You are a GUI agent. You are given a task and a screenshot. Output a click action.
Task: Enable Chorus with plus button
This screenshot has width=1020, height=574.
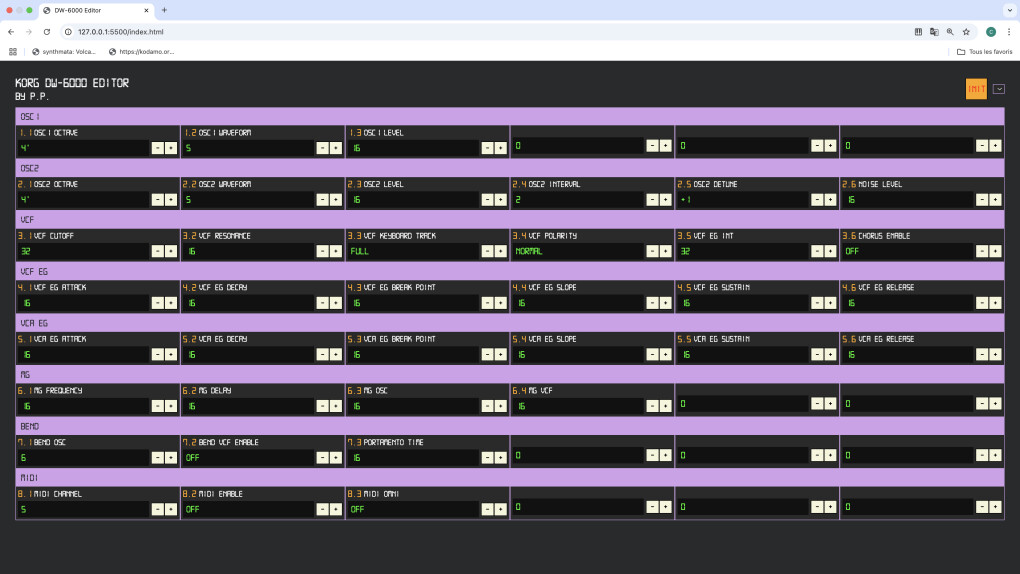(x=995, y=251)
